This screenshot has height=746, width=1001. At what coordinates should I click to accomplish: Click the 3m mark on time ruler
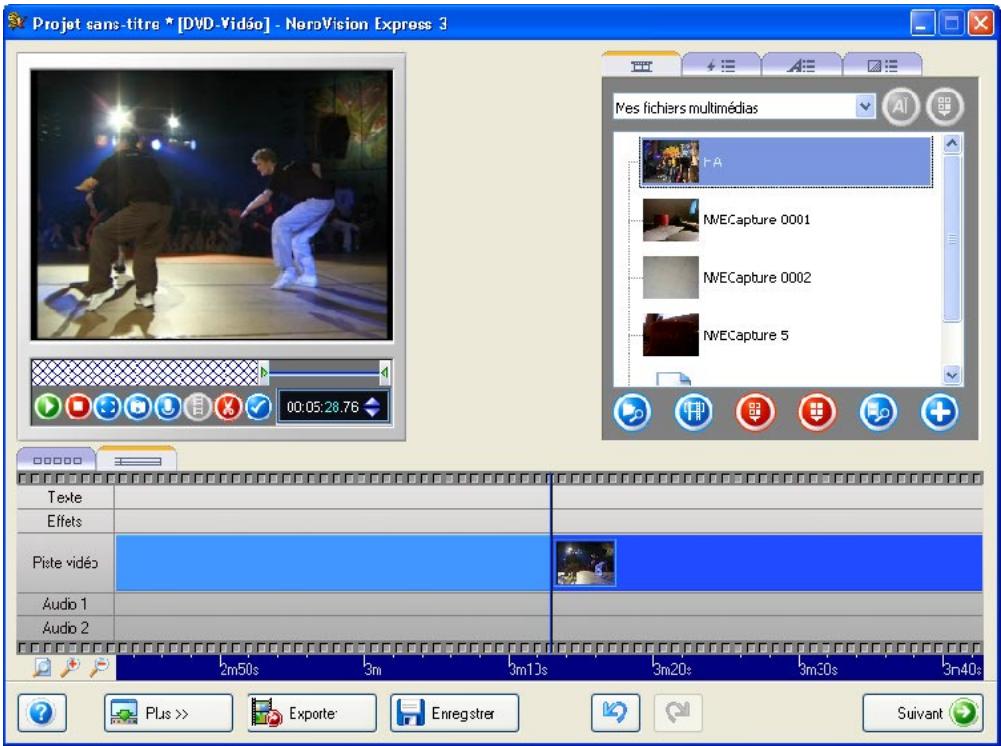point(373,669)
